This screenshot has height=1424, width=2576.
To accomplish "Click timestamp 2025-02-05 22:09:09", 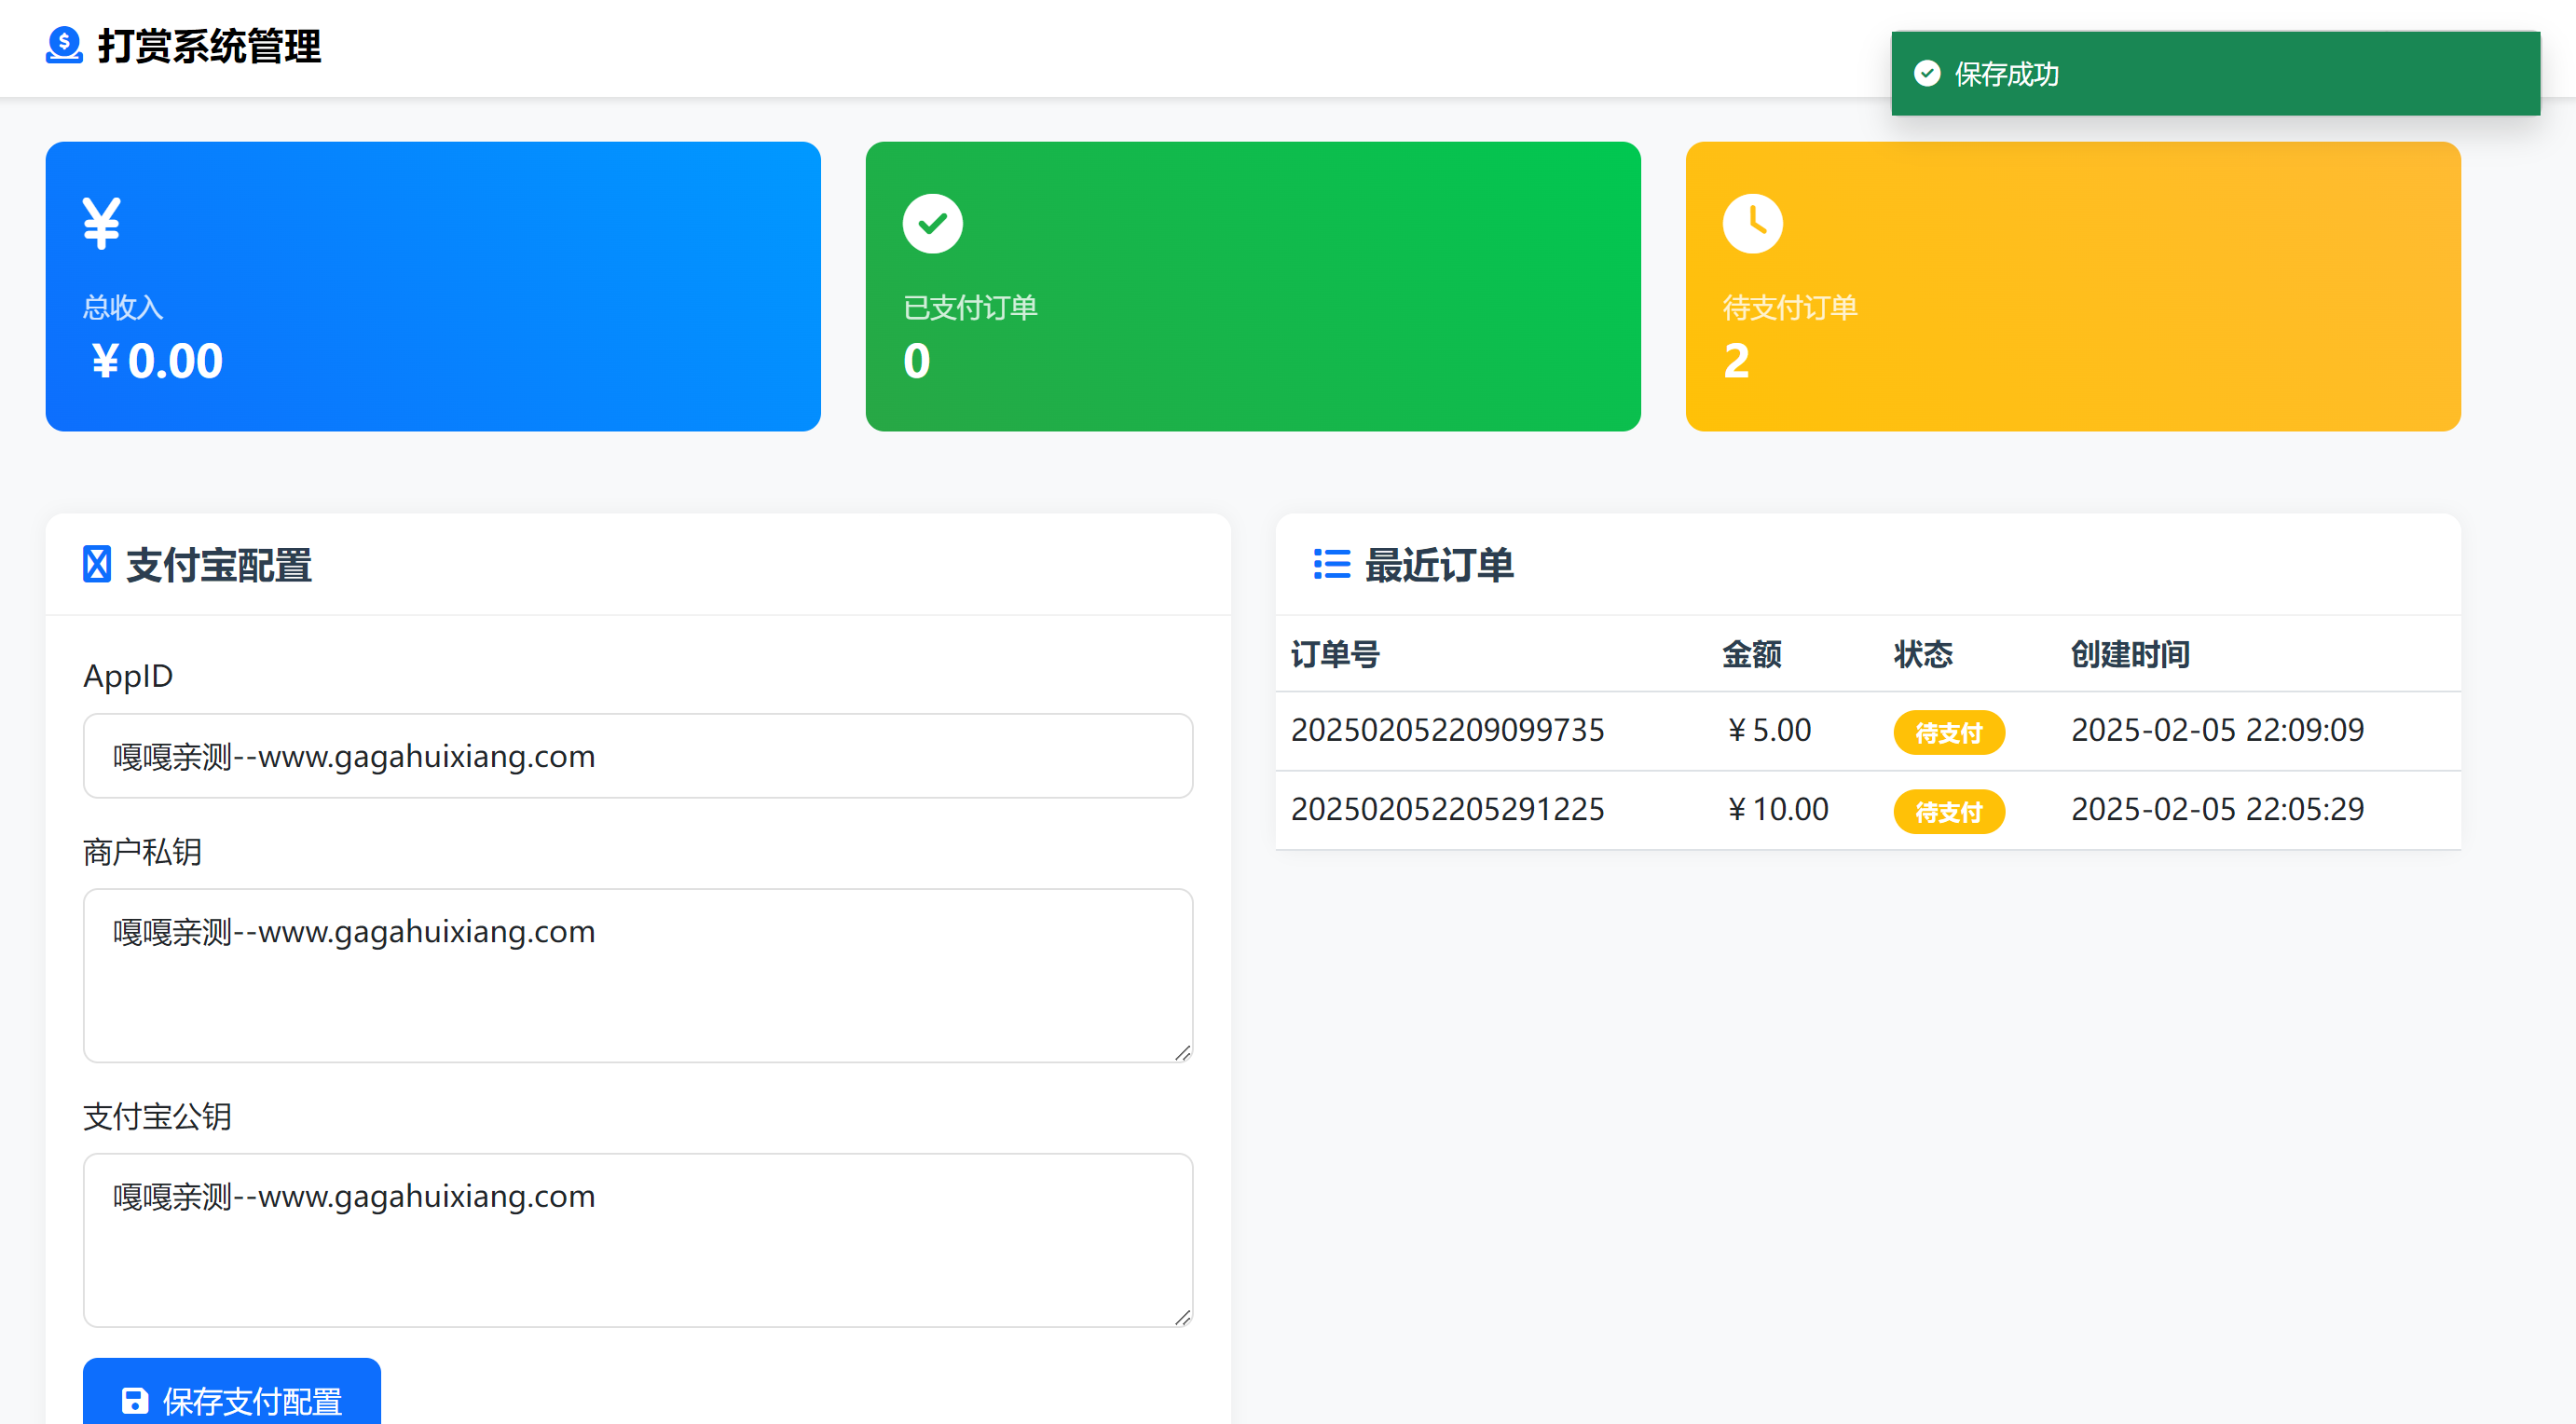I will click(x=2217, y=730).
